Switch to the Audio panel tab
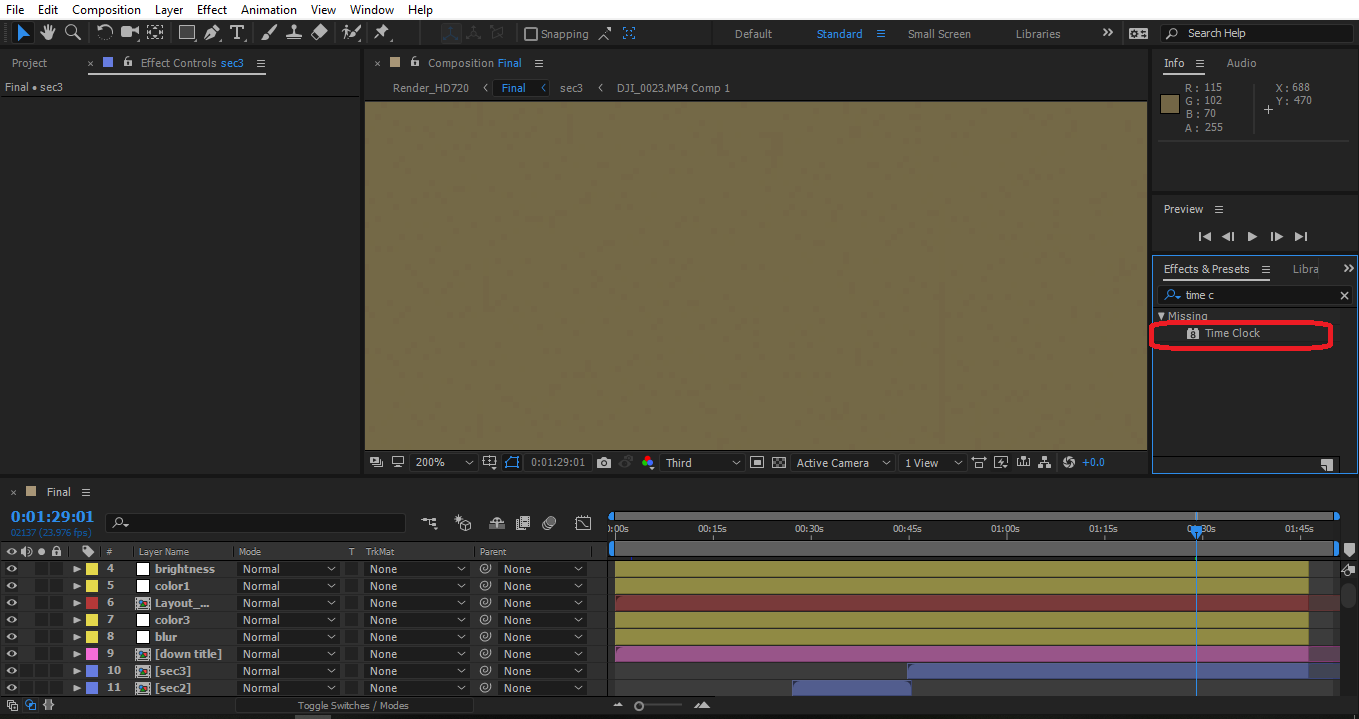The height and width of the screenshot is (719, 1359). (1241, 63)
